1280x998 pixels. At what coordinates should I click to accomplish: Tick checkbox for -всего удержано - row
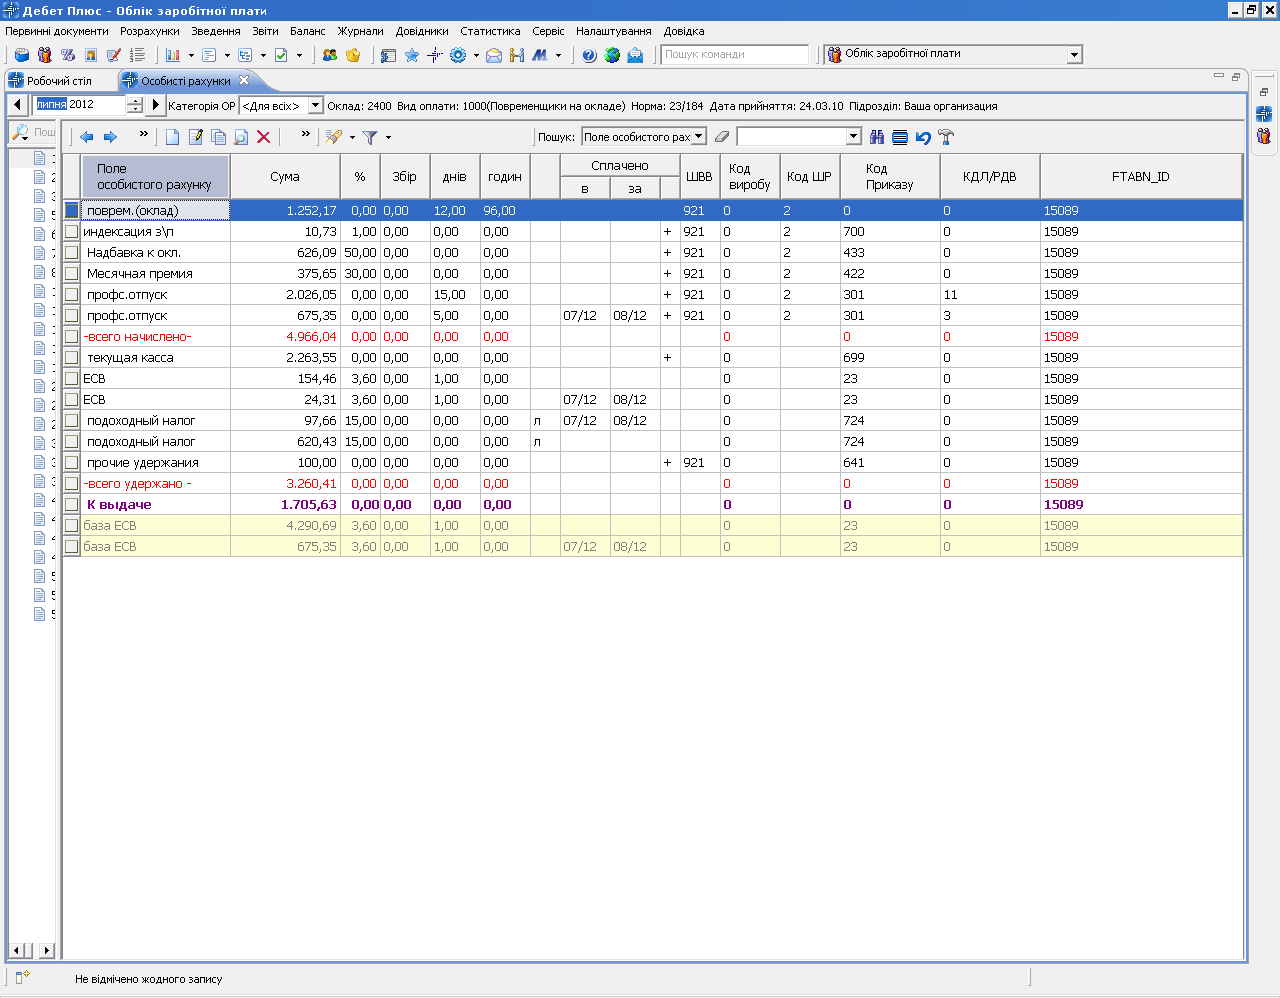(x=71, y=483)
